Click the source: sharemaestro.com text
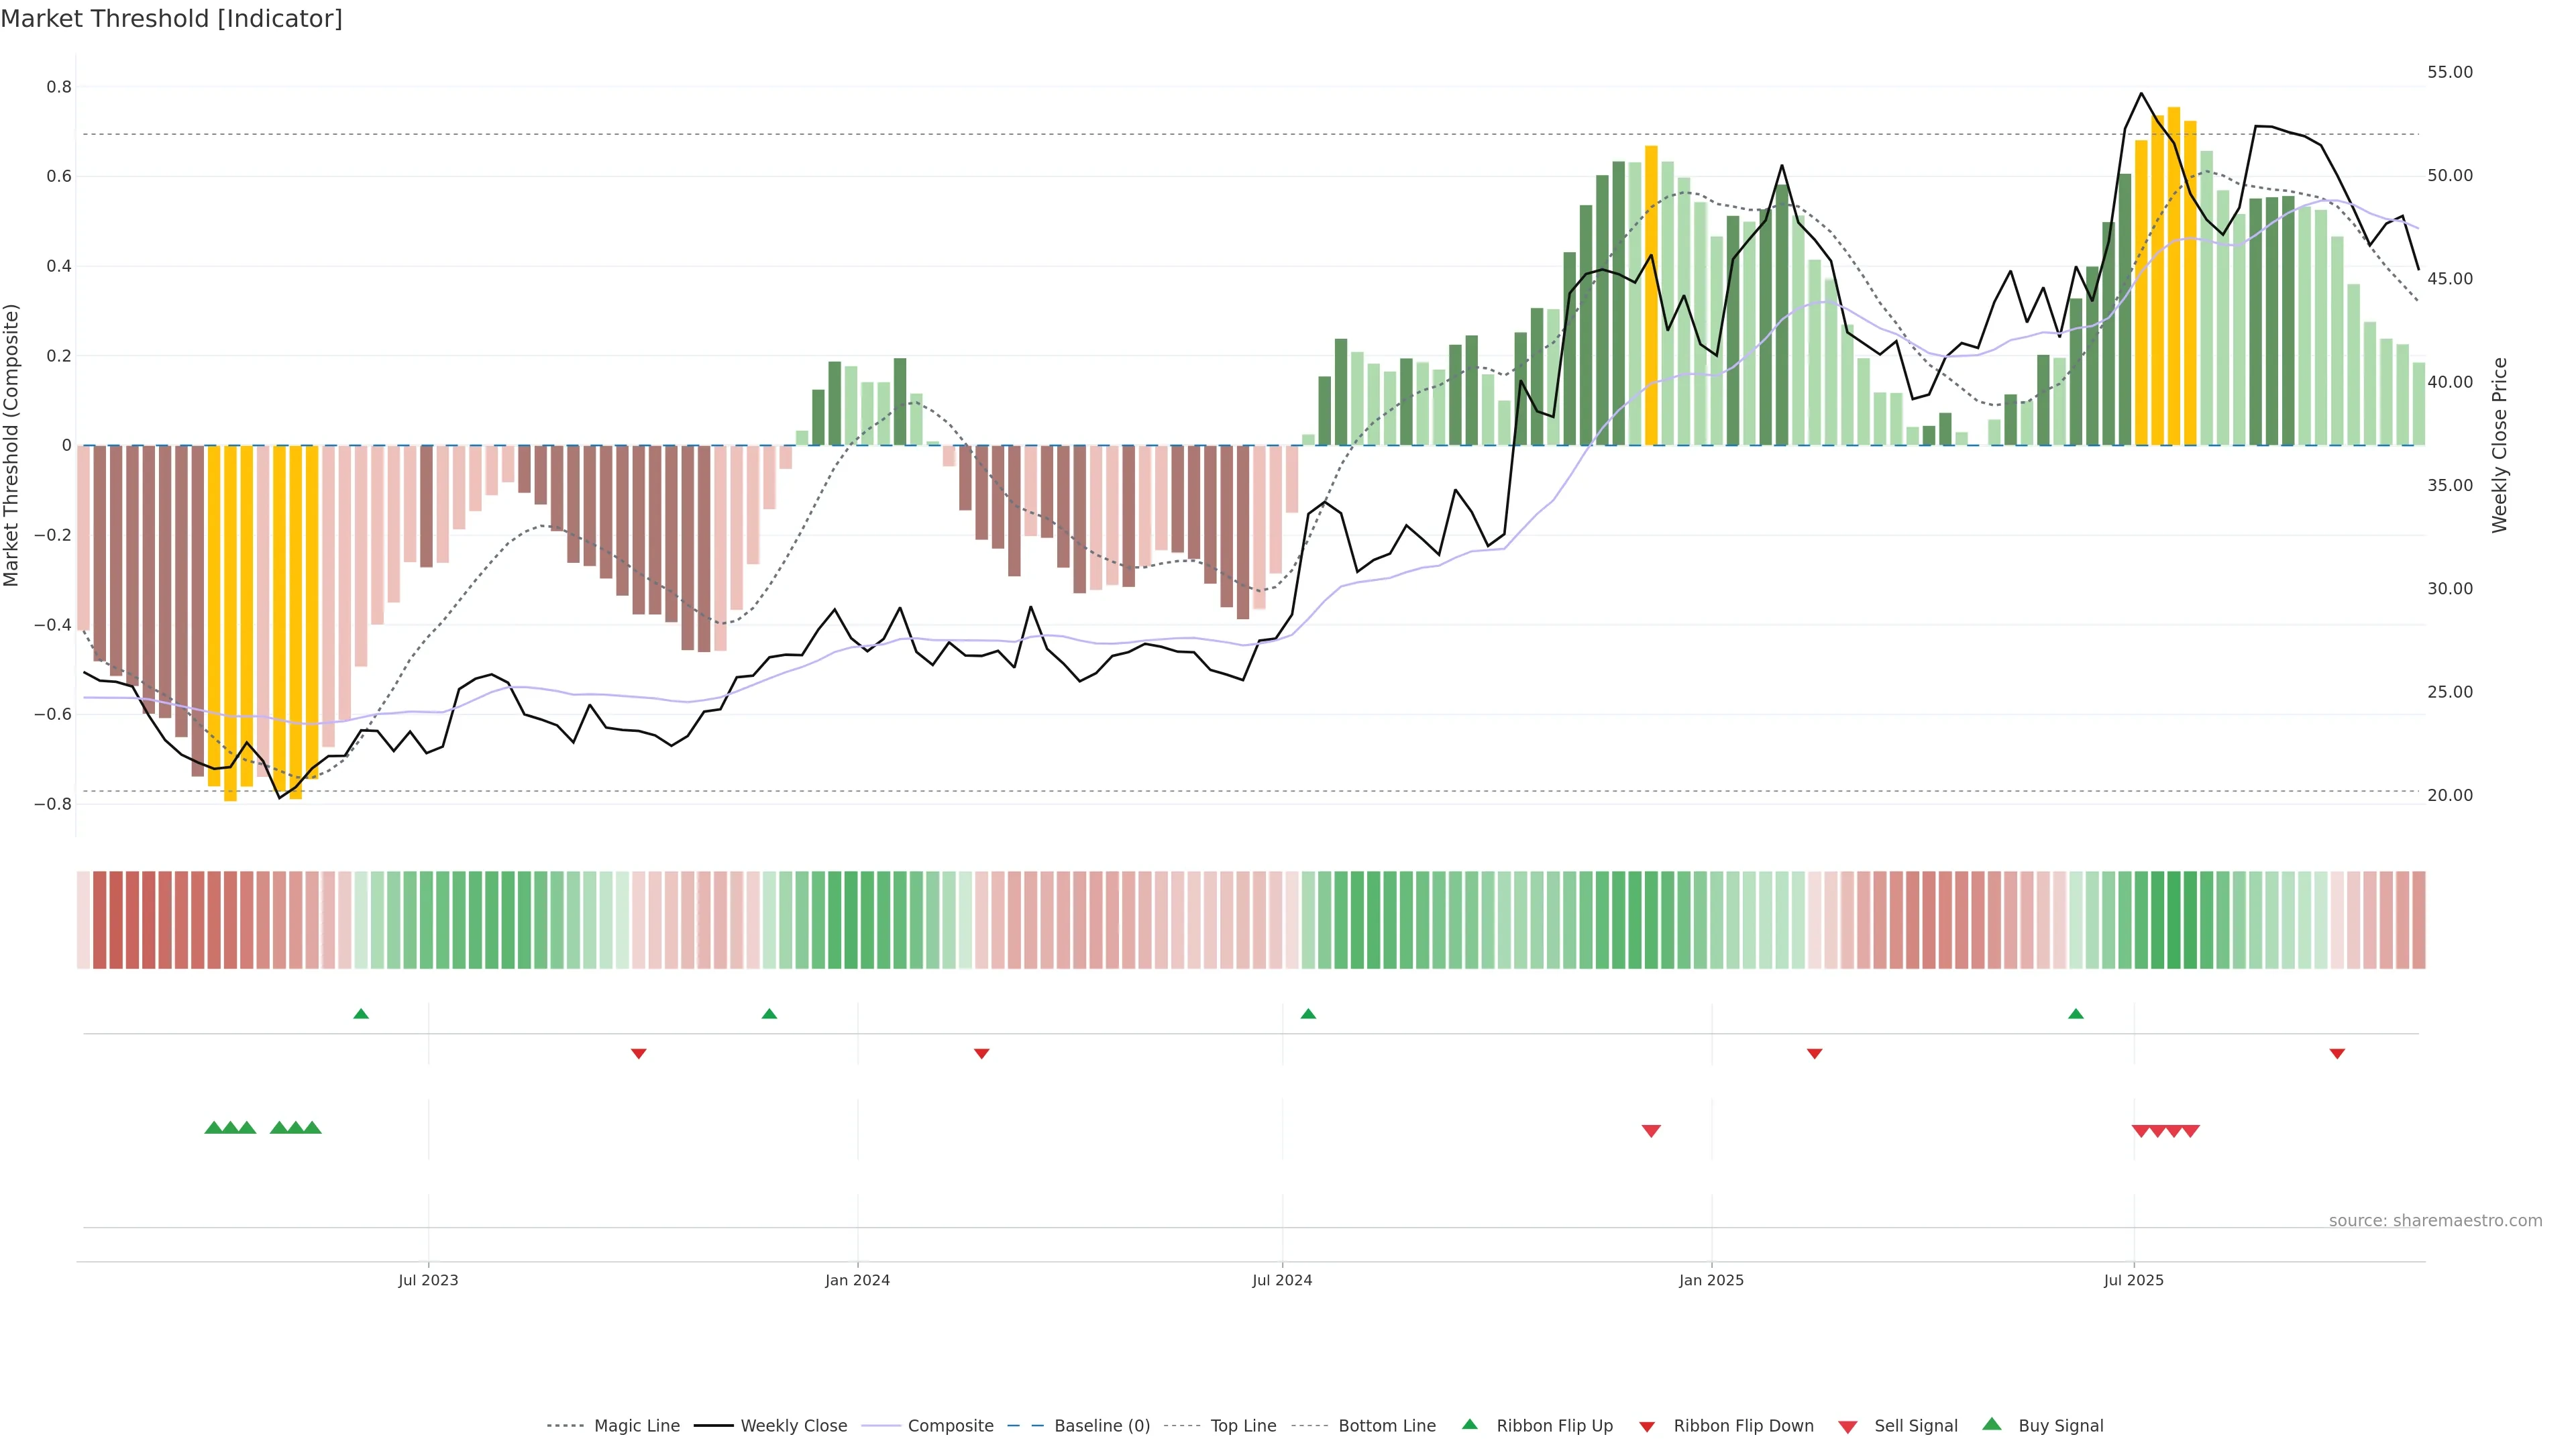 2435,1221
